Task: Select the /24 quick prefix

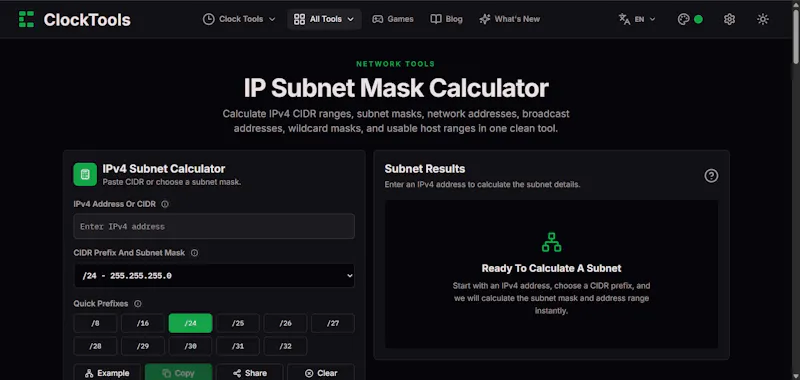Action: 190,323
